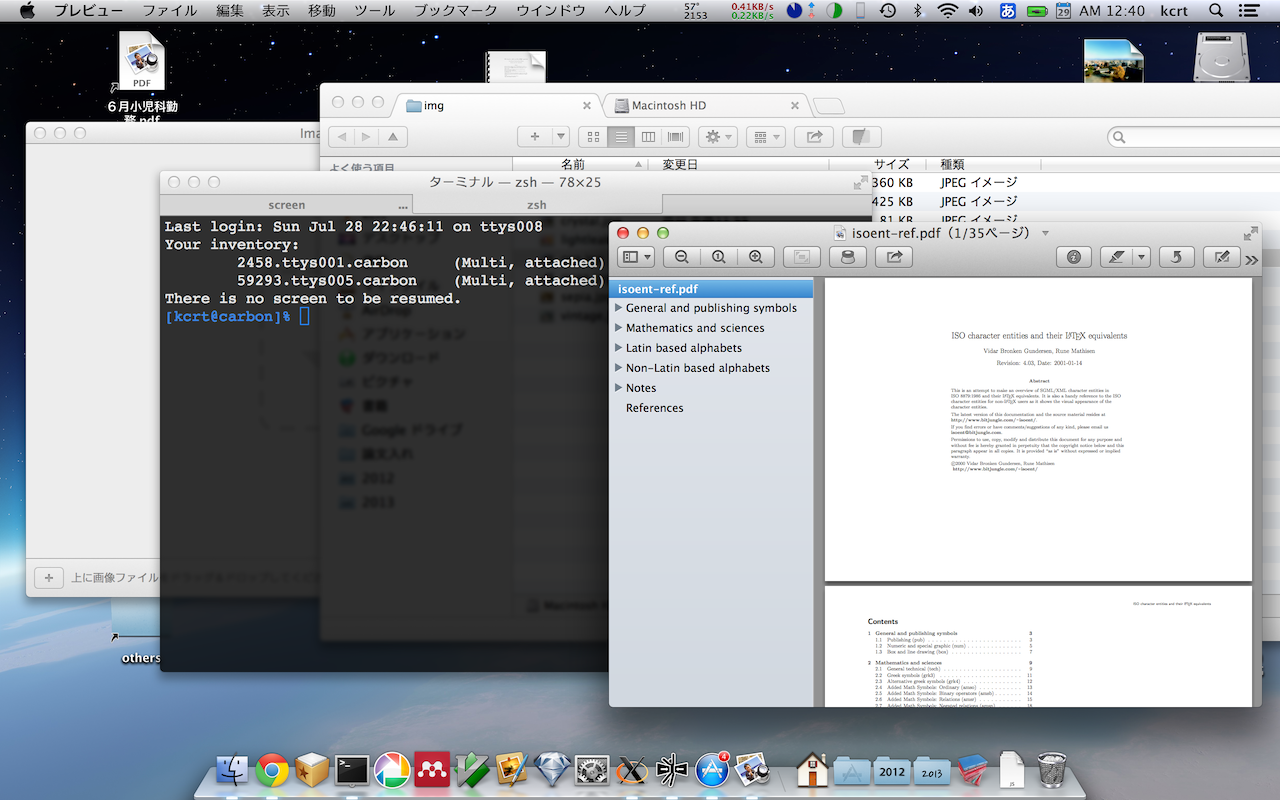The width and height of the screenshot is (1280, 800).
Task: Open Finder arrange-by dropdown
Action: pos(765,137)
